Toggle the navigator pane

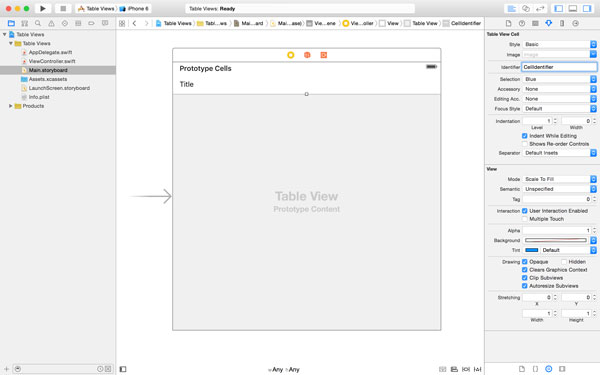(x=559, y=8)
